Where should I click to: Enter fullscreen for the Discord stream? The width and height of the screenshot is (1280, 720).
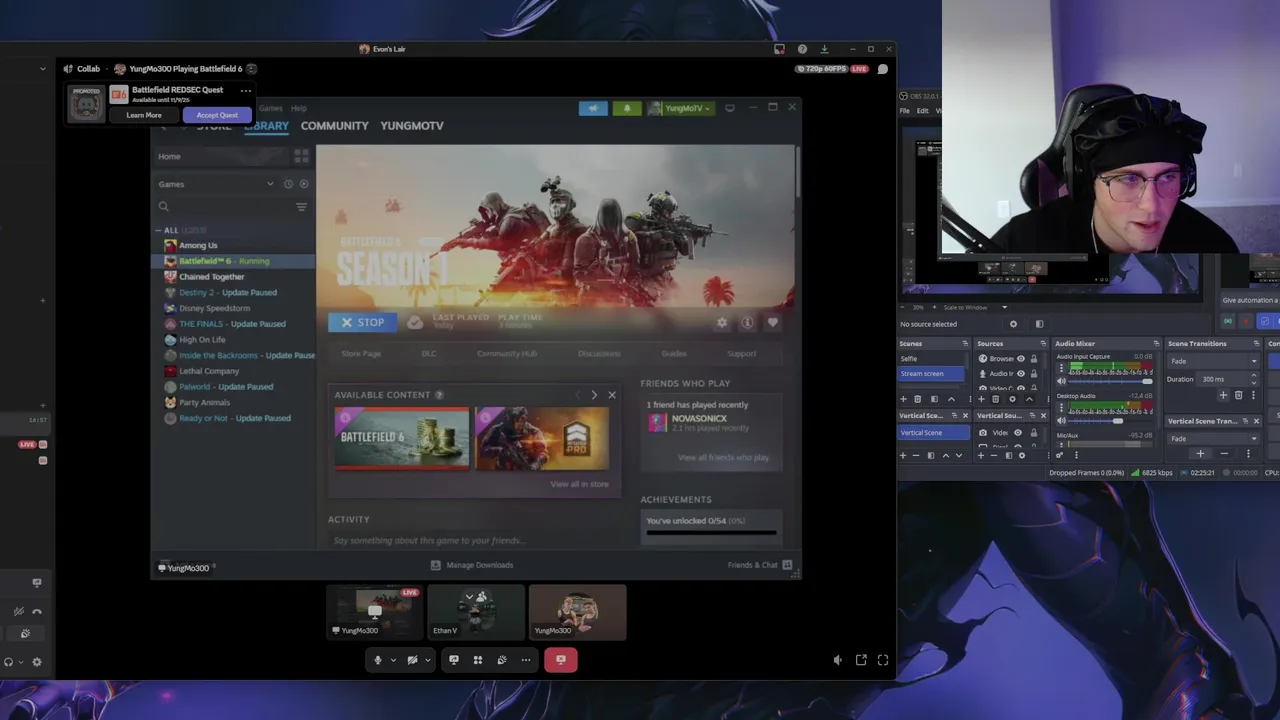tap(883, 660)
